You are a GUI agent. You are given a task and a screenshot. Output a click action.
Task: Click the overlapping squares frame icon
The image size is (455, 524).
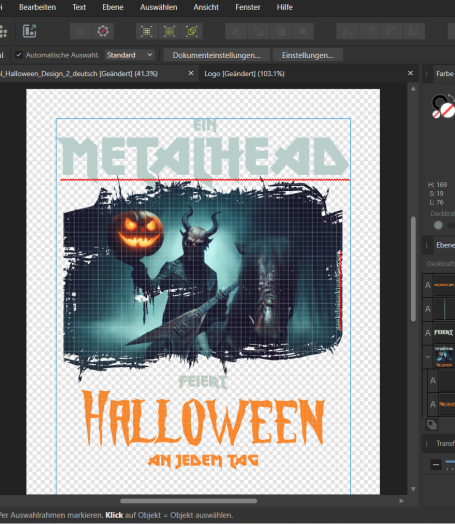coord(192,31)
